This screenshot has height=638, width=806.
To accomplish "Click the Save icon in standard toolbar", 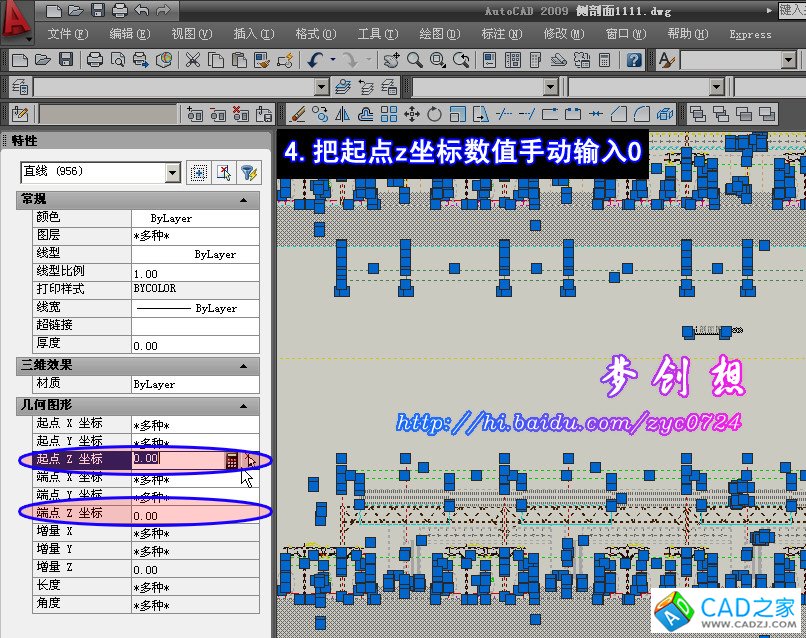I will pyautogui.click(x=65, y=60).
